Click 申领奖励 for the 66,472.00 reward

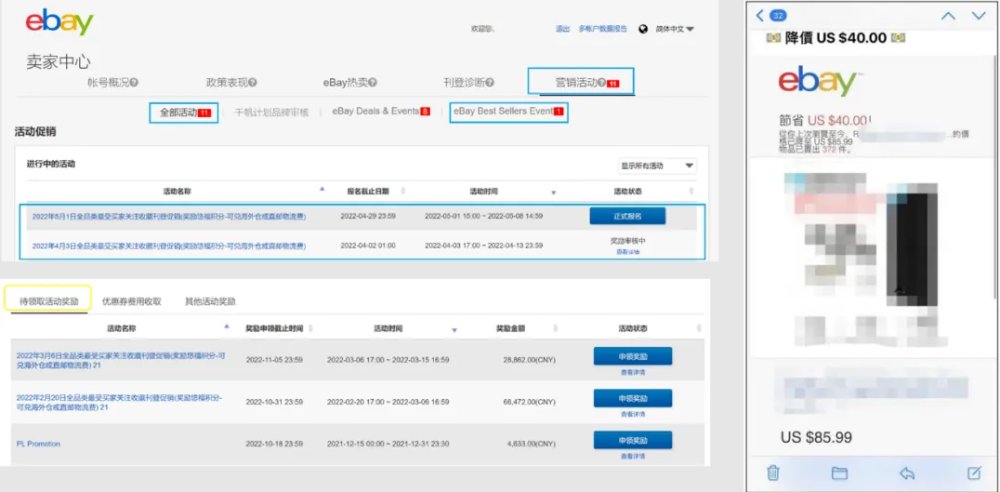(x=633, y=398)
